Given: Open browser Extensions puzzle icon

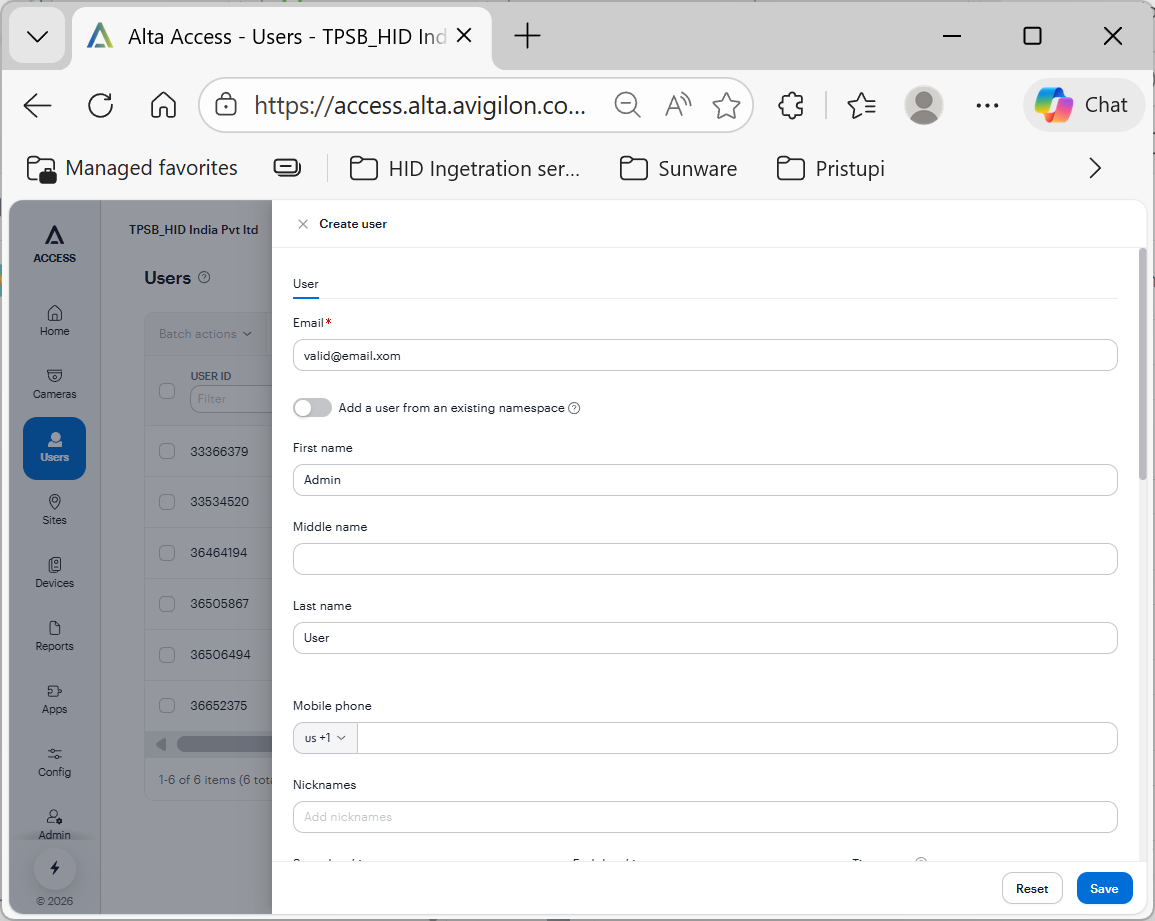Looking at the screenshot, I should 791,105.
